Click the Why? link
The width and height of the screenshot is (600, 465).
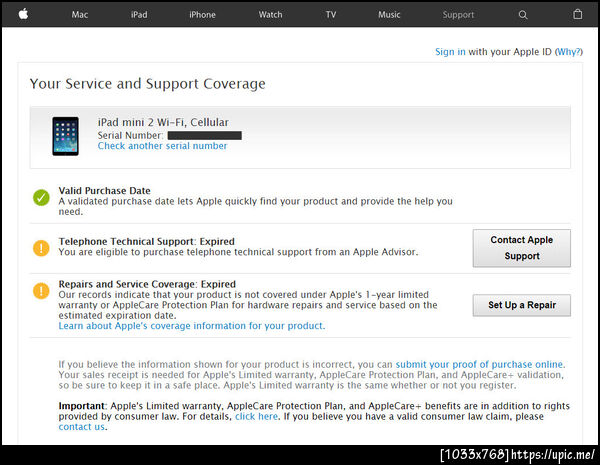(x=569, y=52)
